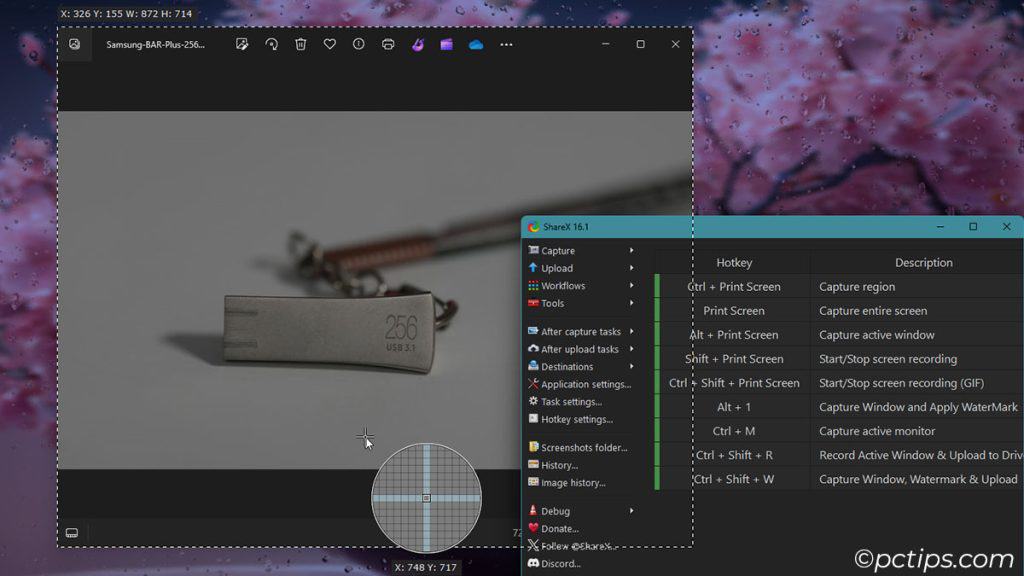Mark the photo as favorite with heart icon

(x=329, y=44)
